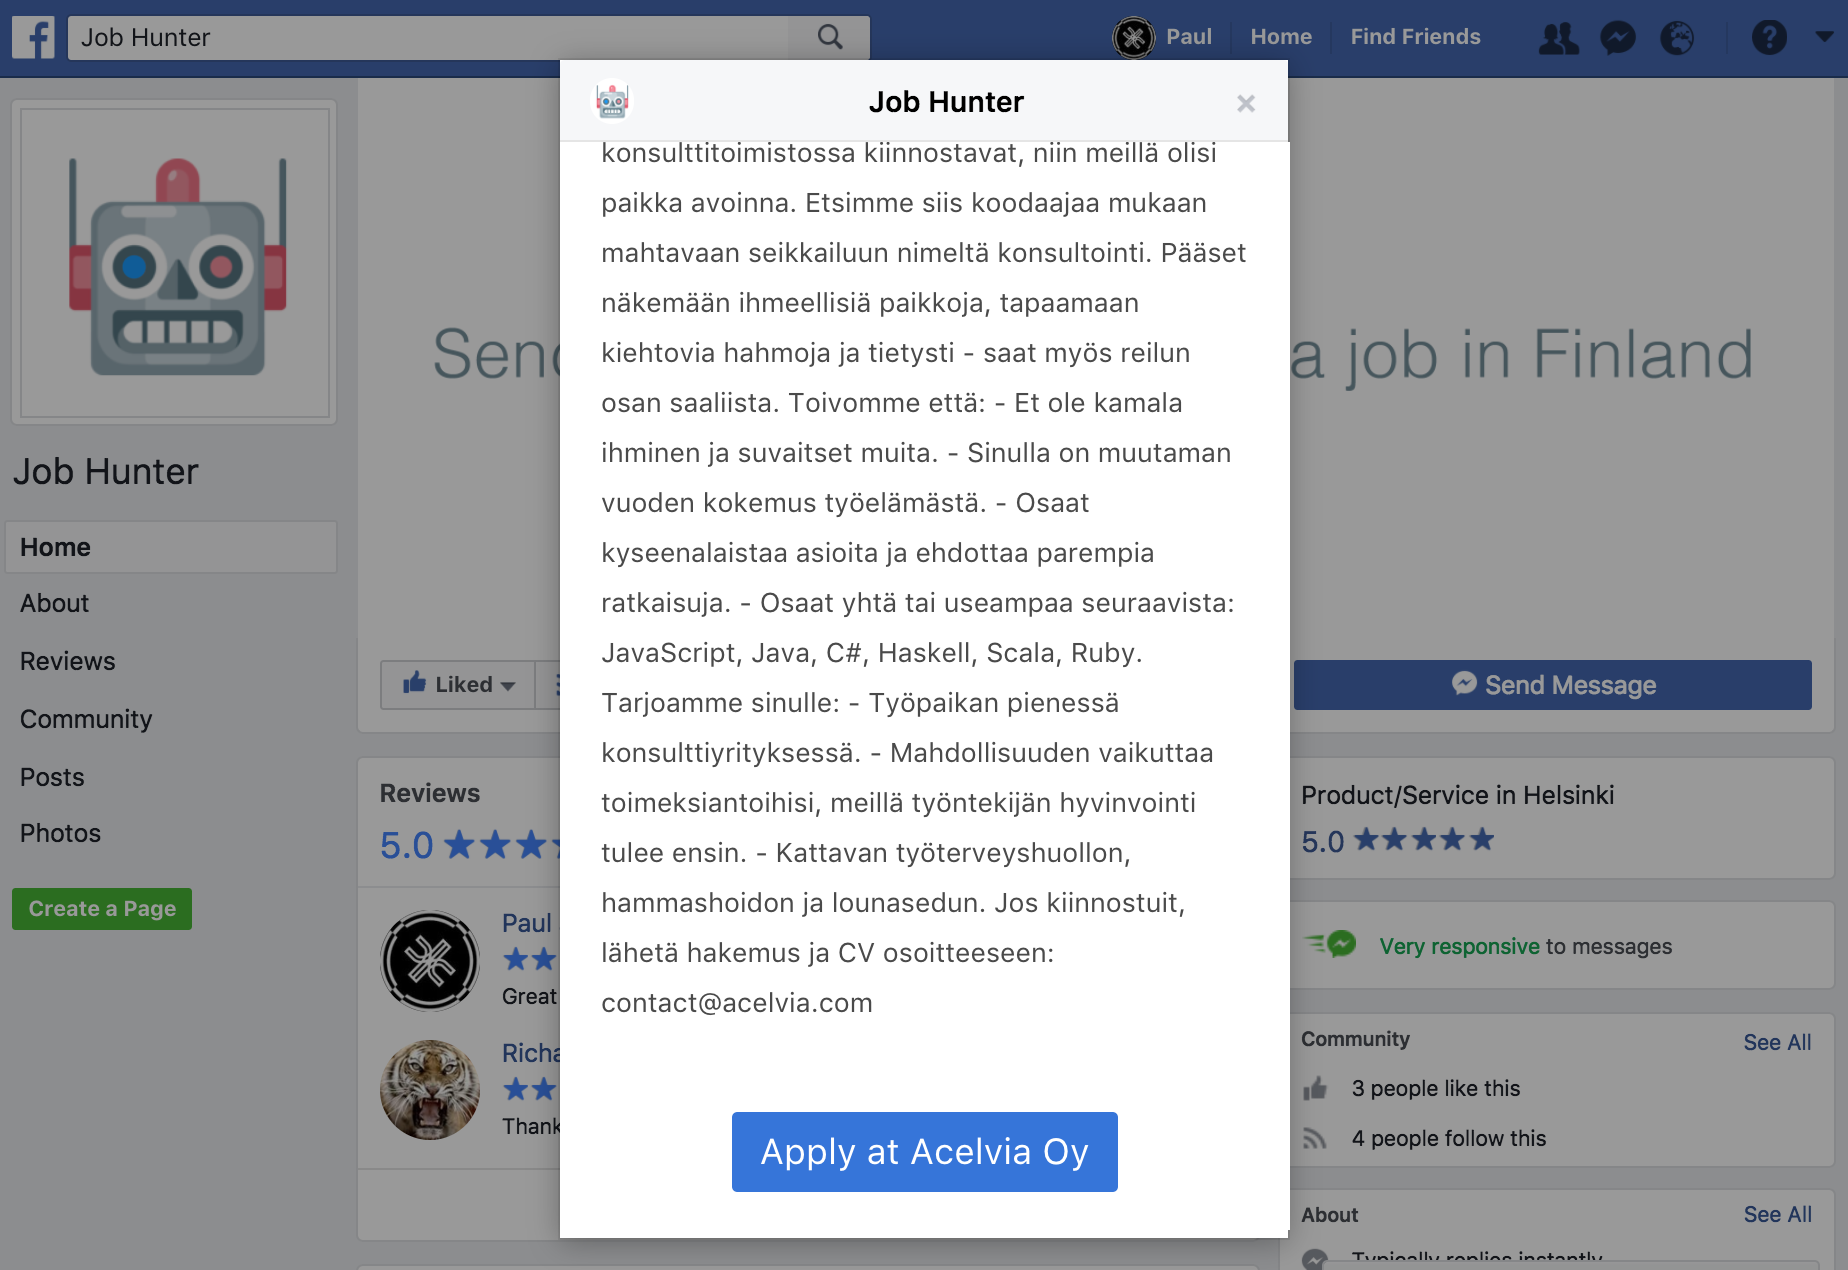The width and height of the screenshot is (1848, 1270).
Task: Select Photos in page sidebar
Action: coord(60,833)
